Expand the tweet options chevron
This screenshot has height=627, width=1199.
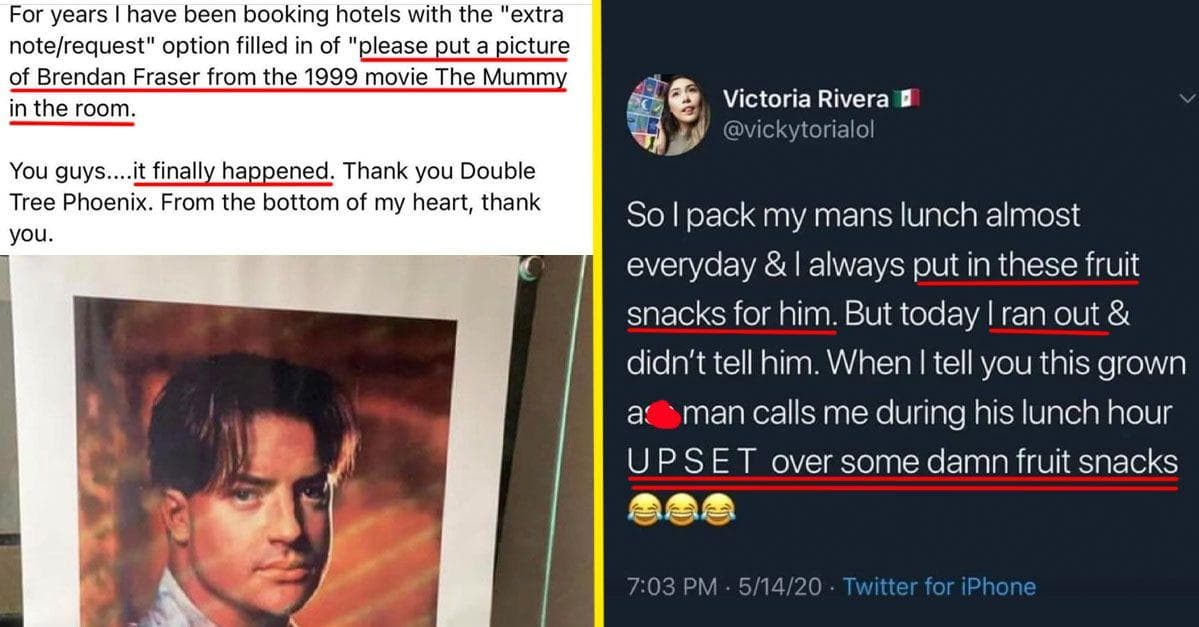(1187, 98)
